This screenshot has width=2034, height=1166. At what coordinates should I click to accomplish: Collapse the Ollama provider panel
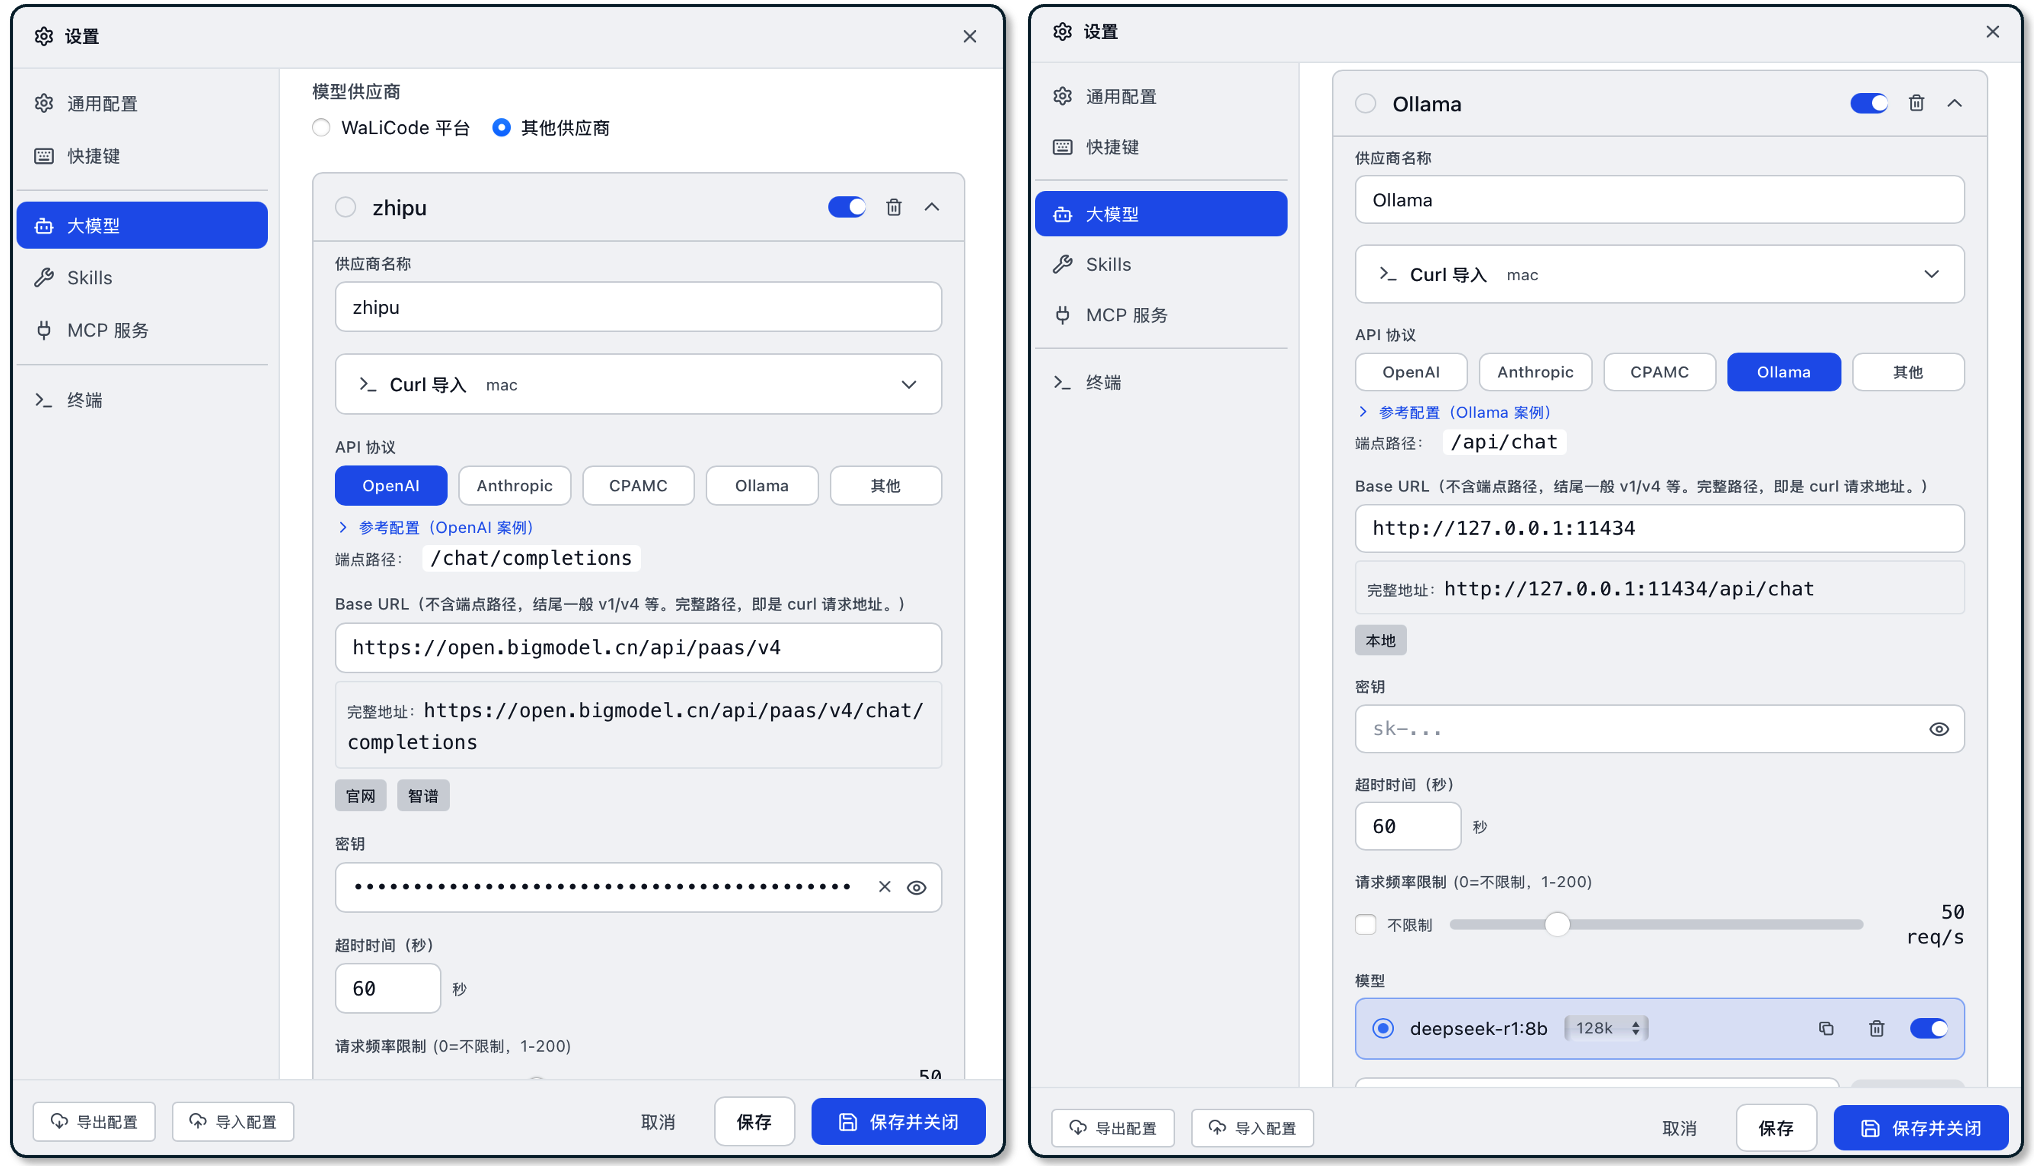tap(1954, 103)
